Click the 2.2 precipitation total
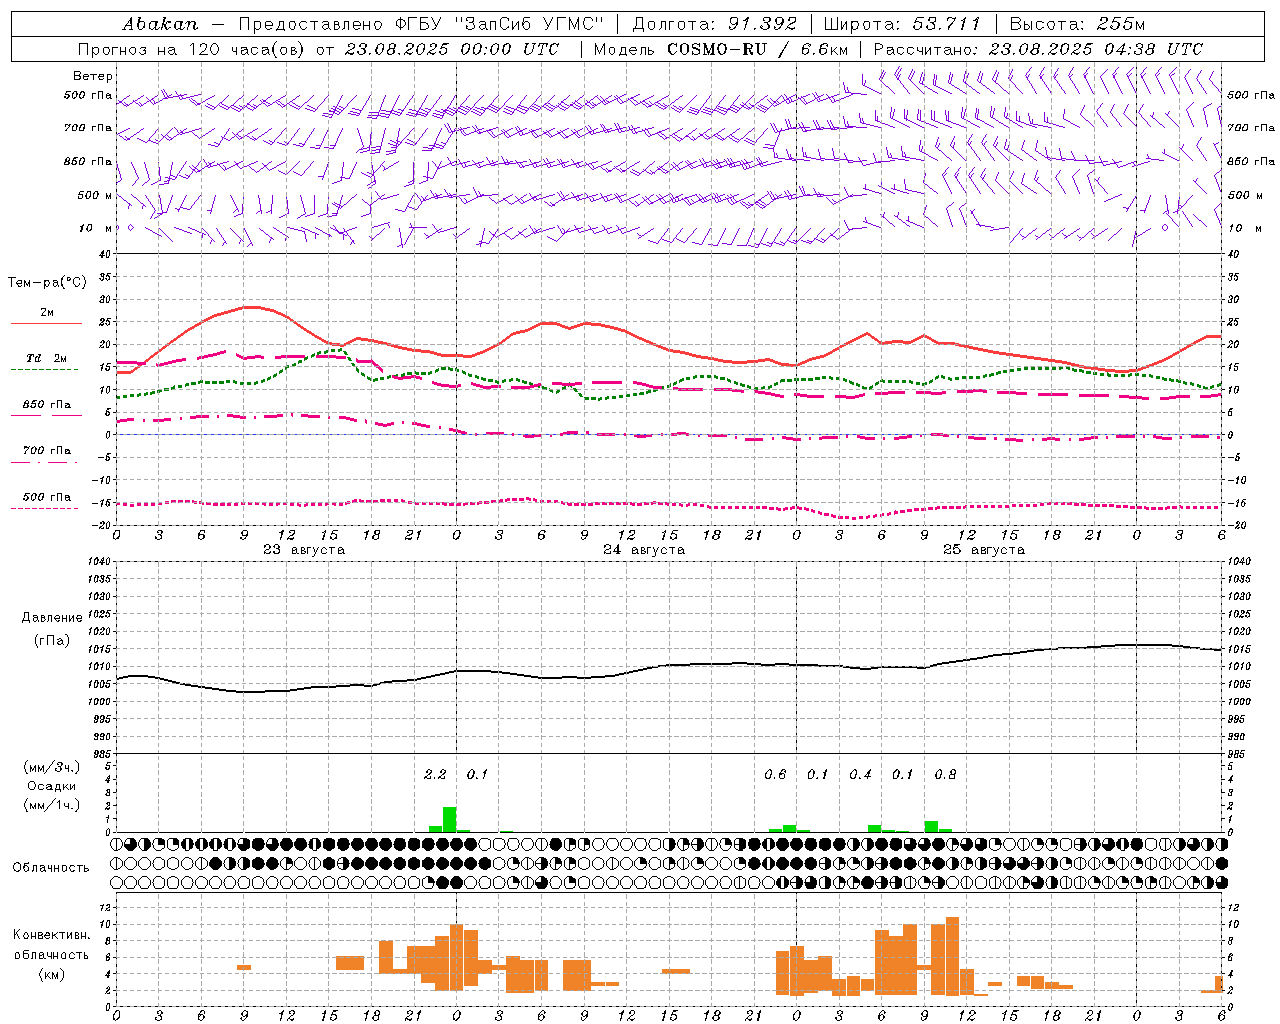This screenshot has width=1280, height=1024. tap(435, 775)
